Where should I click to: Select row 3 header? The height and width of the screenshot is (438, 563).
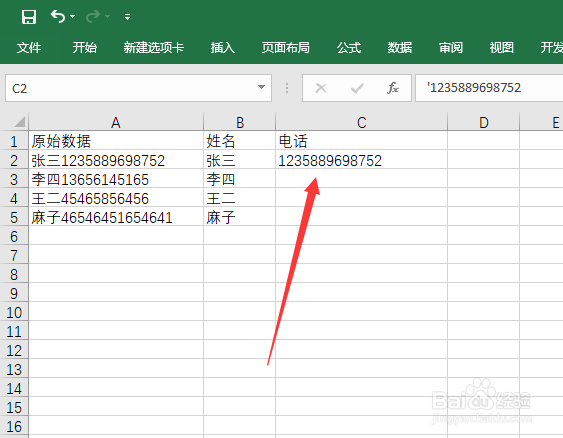pyautogui.click(x=14, y=179)
